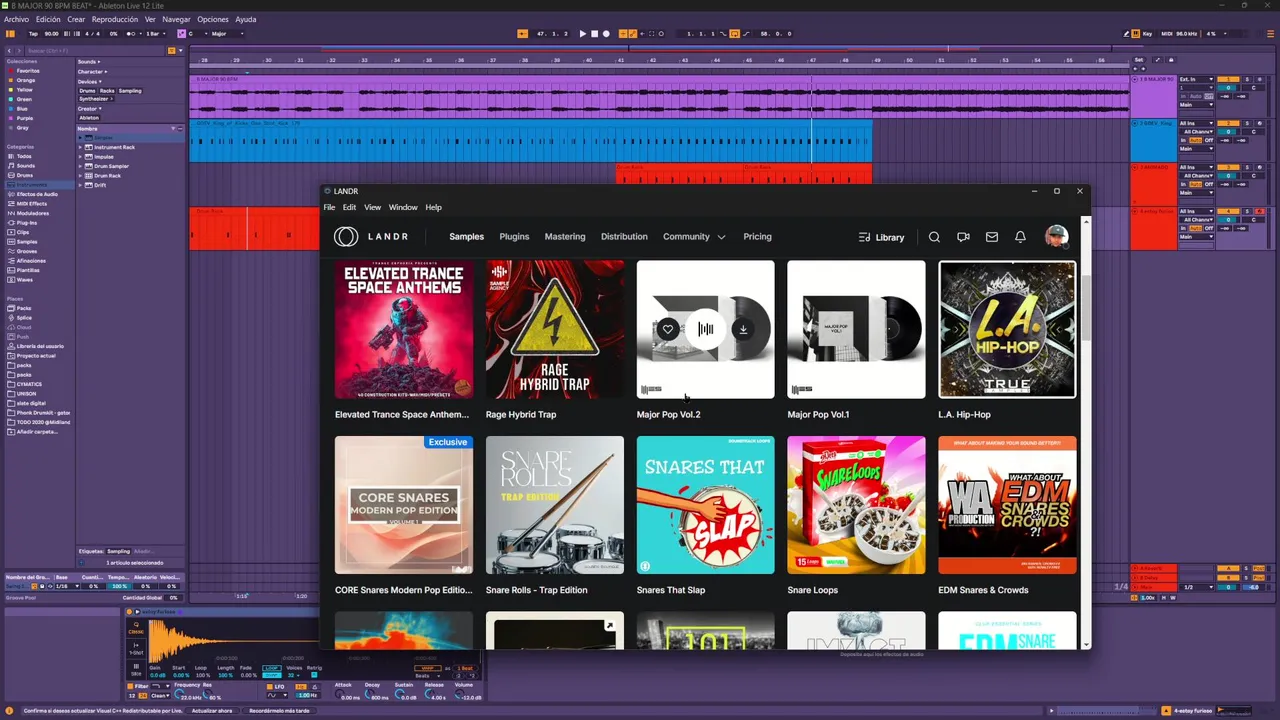Open the LANDR messages envelope icon

(x=992, y=237)
